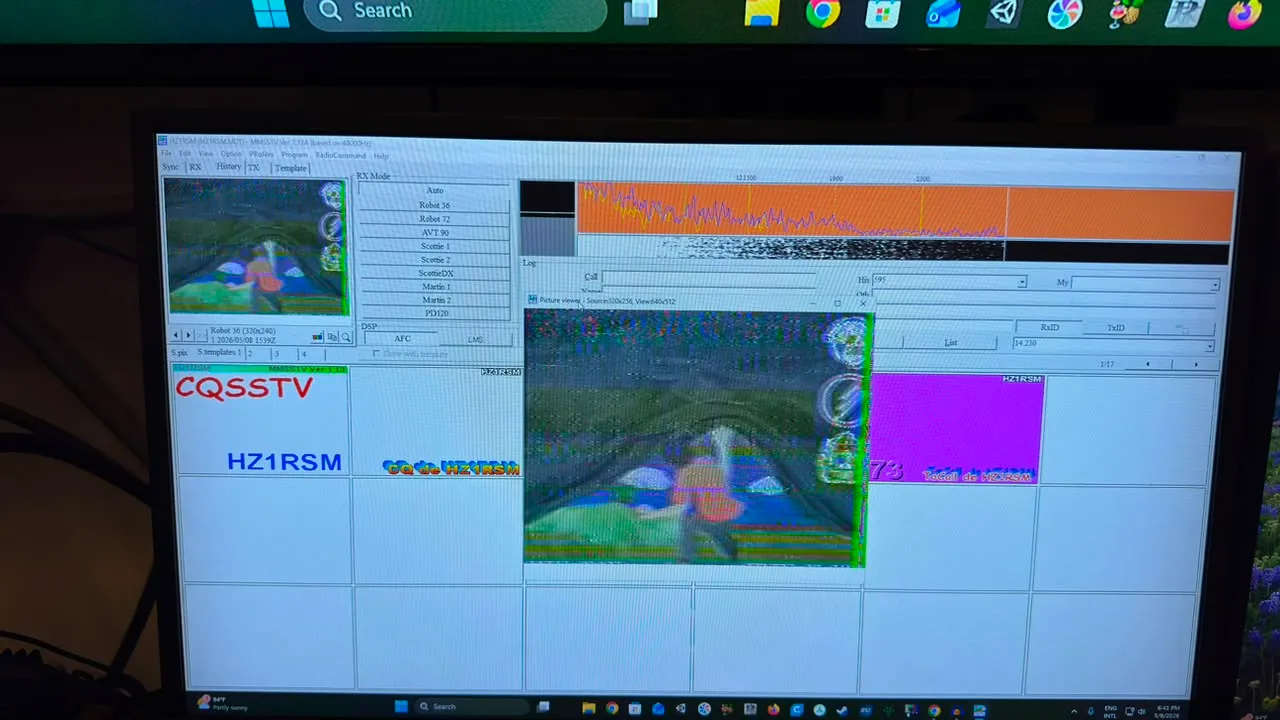The image size is (1280, 720).
Task: Open Firefox from the top taskbar
Action: [x=1244, y=14]
